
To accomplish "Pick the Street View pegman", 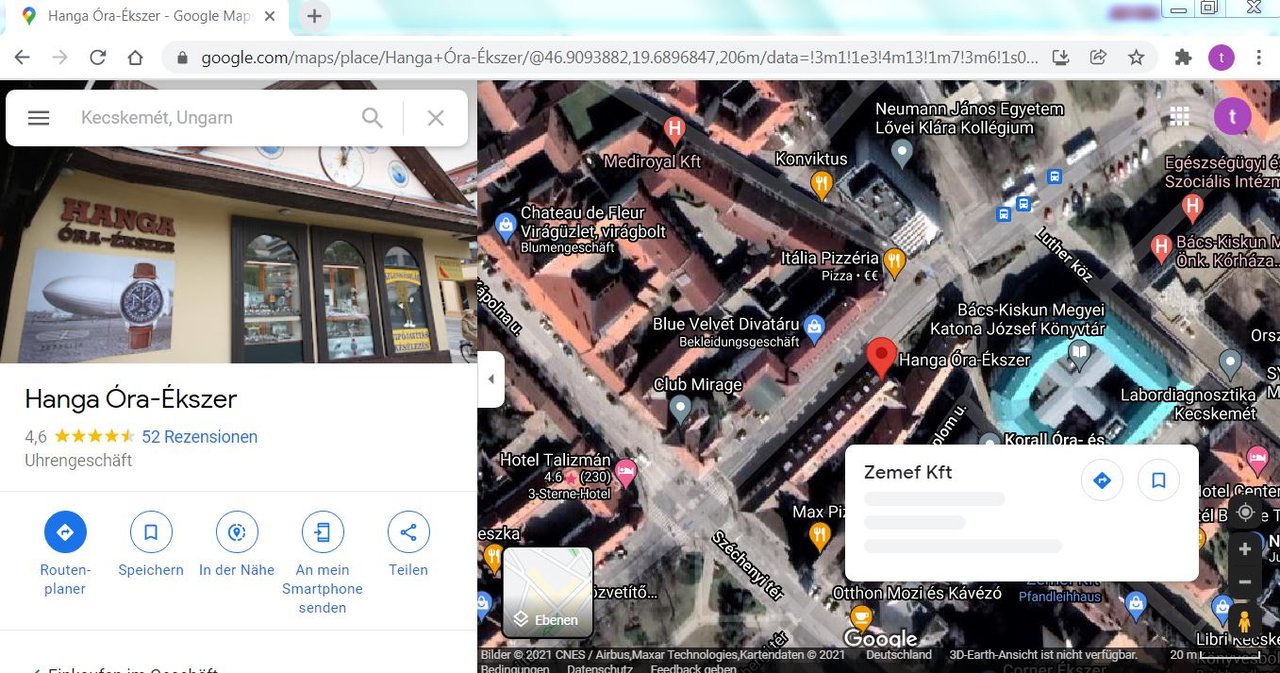I will 1244,622.
